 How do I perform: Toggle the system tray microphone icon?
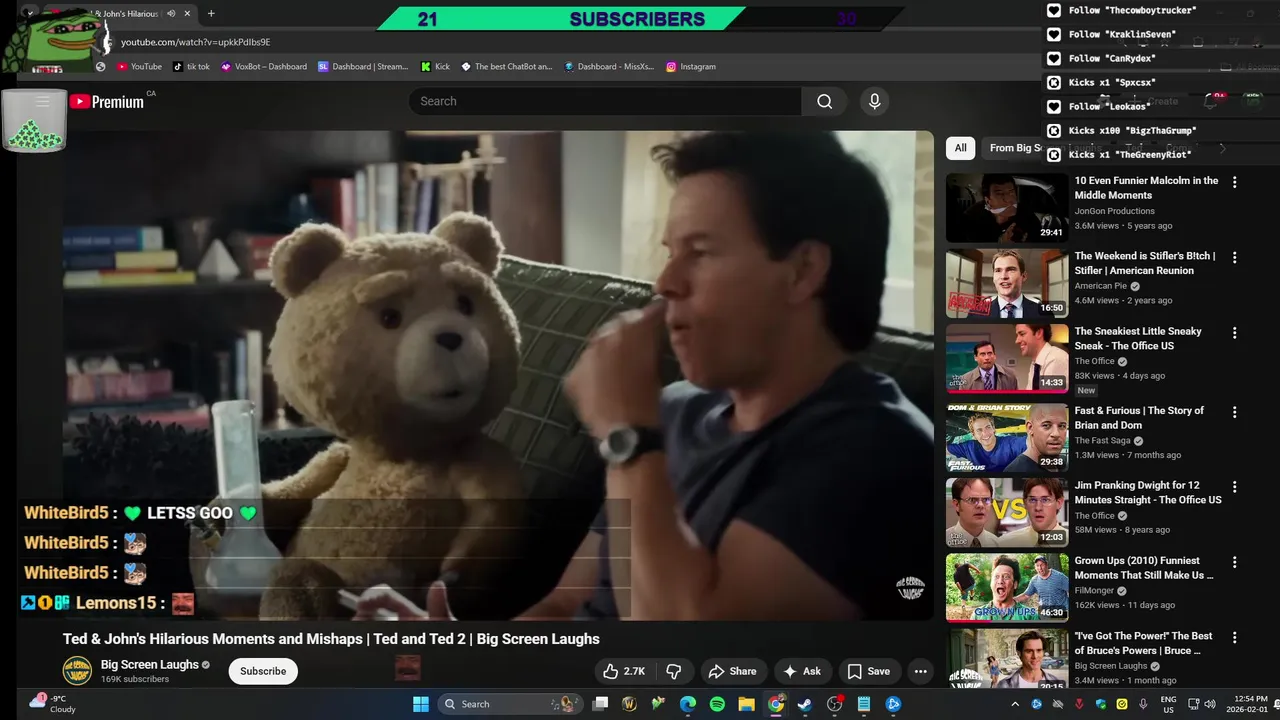[1143, 704]
